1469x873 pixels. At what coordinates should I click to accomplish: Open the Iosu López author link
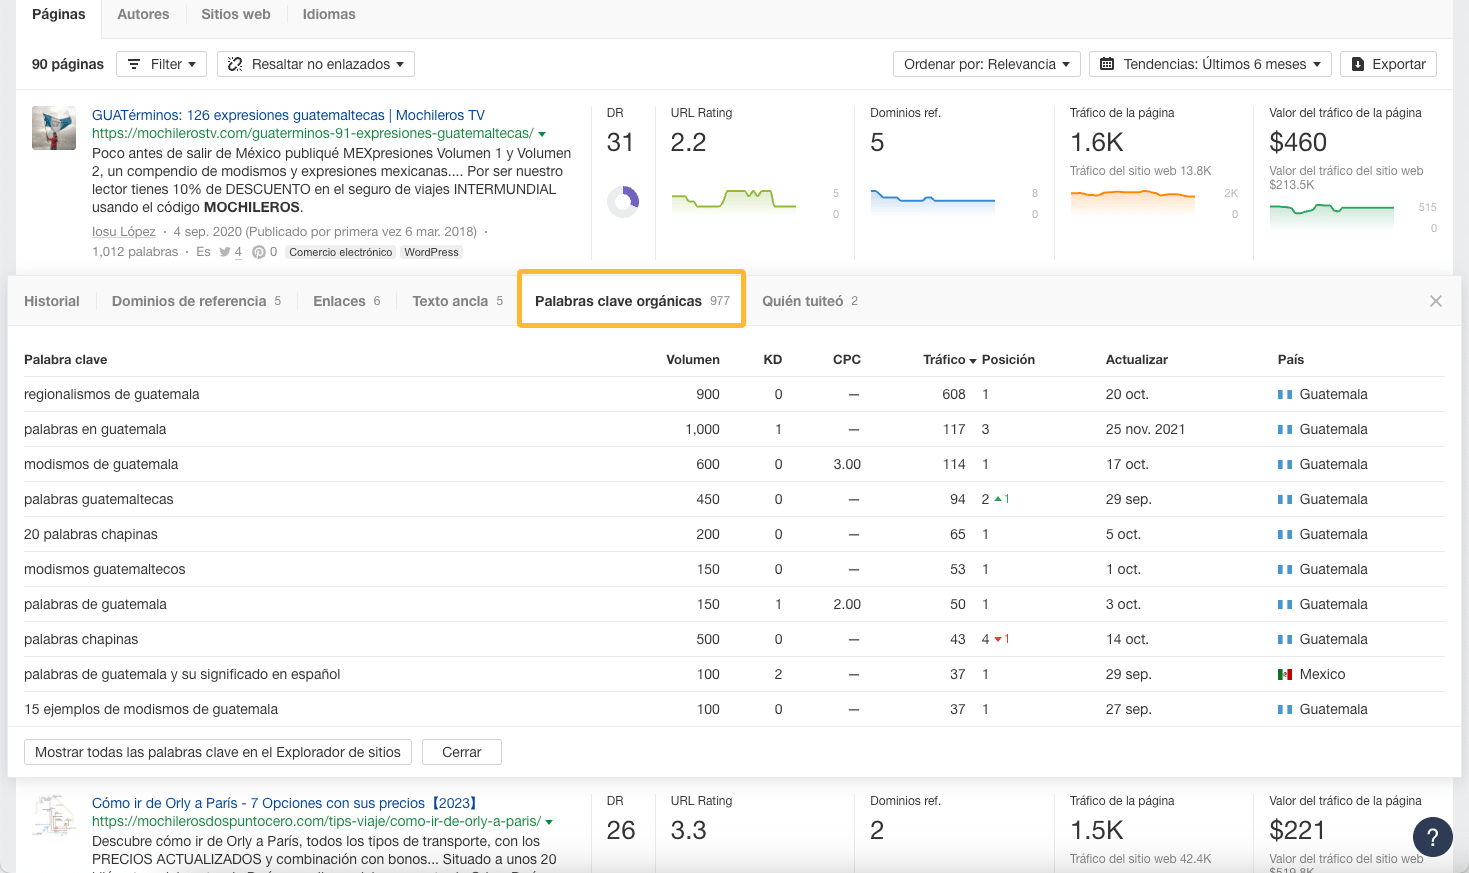pos(123,230)
